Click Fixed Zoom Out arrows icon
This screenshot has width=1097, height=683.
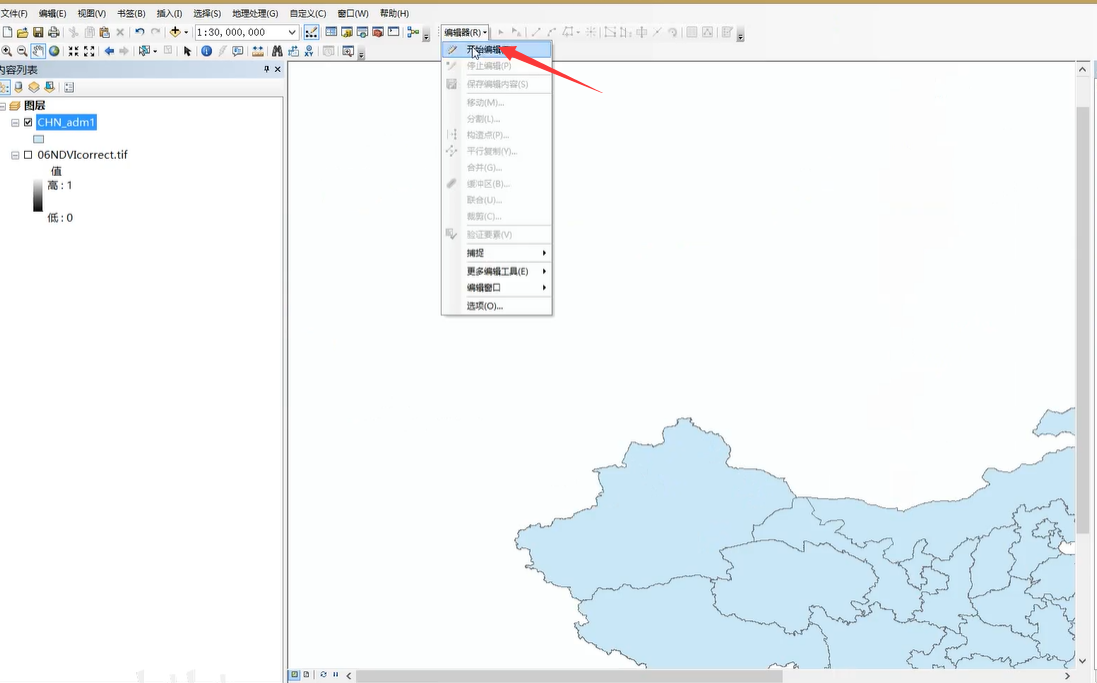point(89,51)
